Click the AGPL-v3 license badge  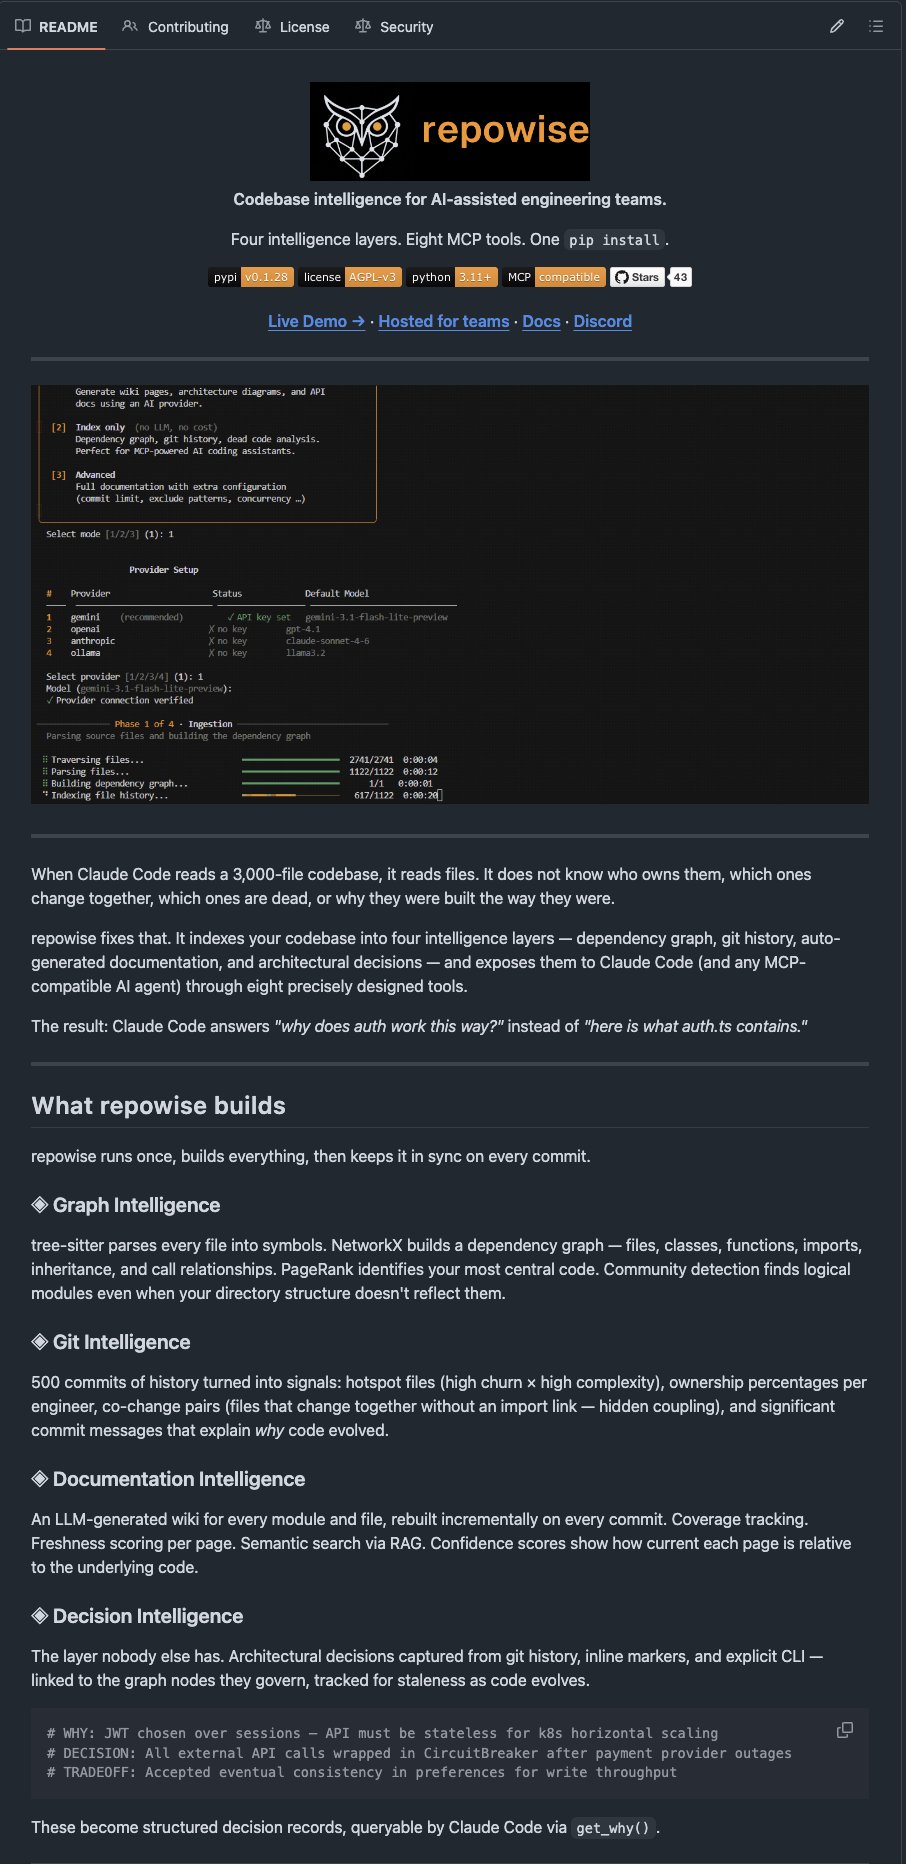pyautogui.click(x=350, y=277)
